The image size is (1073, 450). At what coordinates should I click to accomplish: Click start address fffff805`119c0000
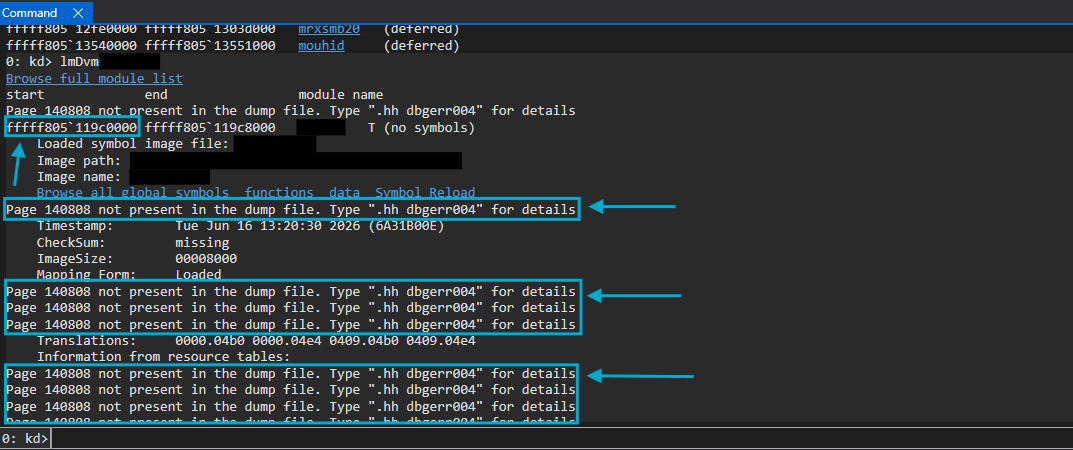(72, 128)
